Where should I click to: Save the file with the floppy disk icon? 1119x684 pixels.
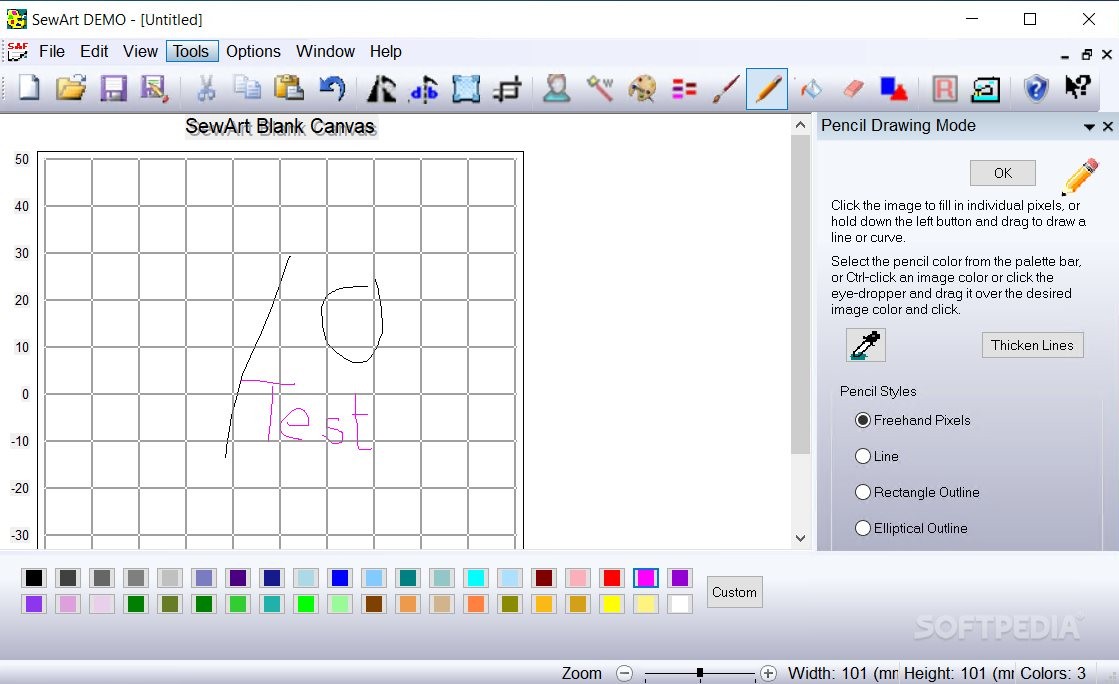(x=113, y=89)
